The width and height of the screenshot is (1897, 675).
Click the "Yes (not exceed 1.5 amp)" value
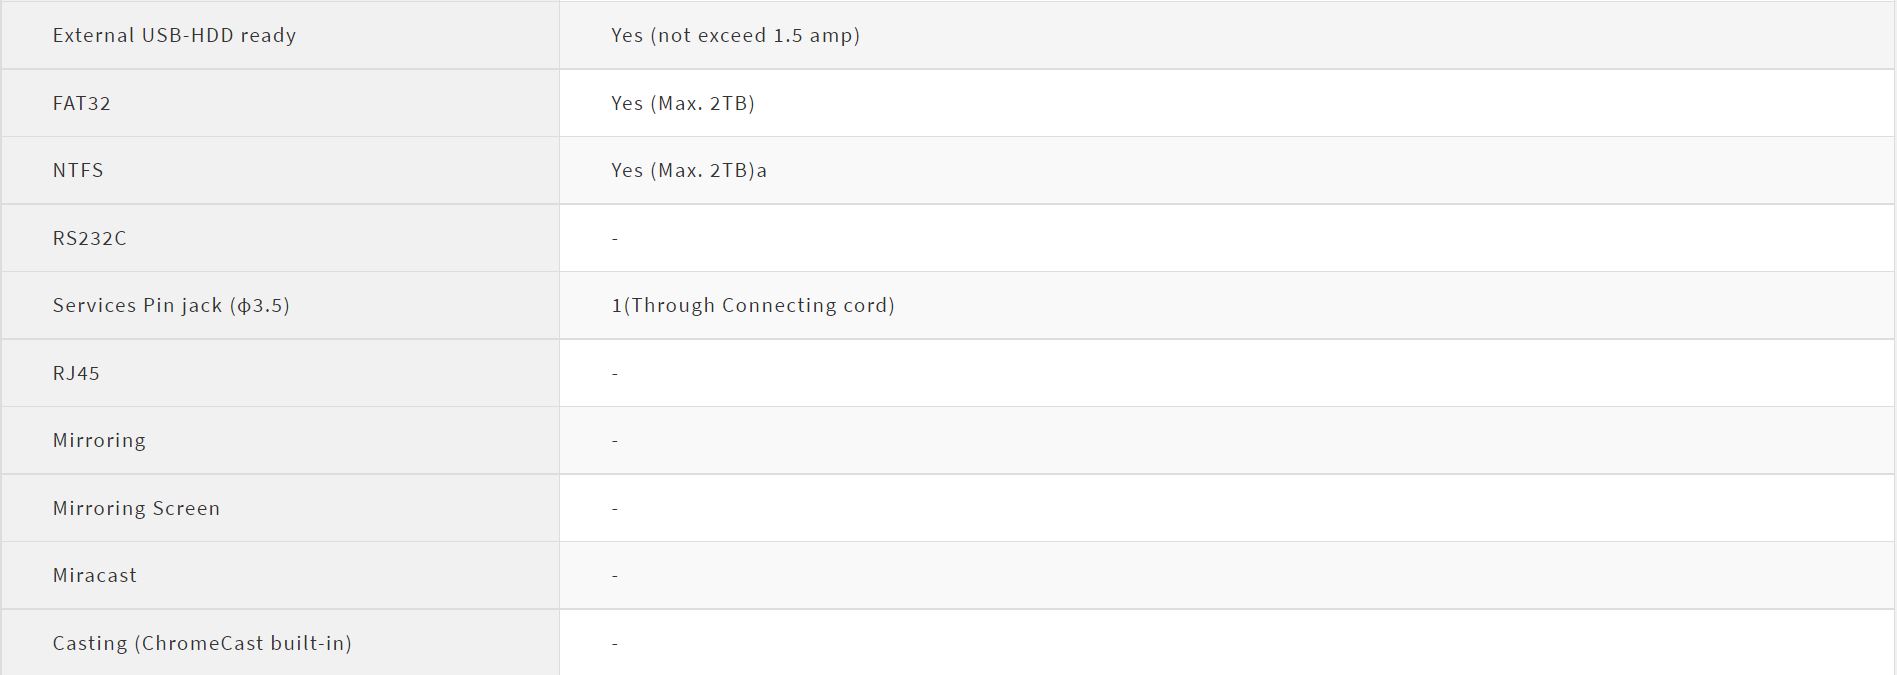point(735,35)
